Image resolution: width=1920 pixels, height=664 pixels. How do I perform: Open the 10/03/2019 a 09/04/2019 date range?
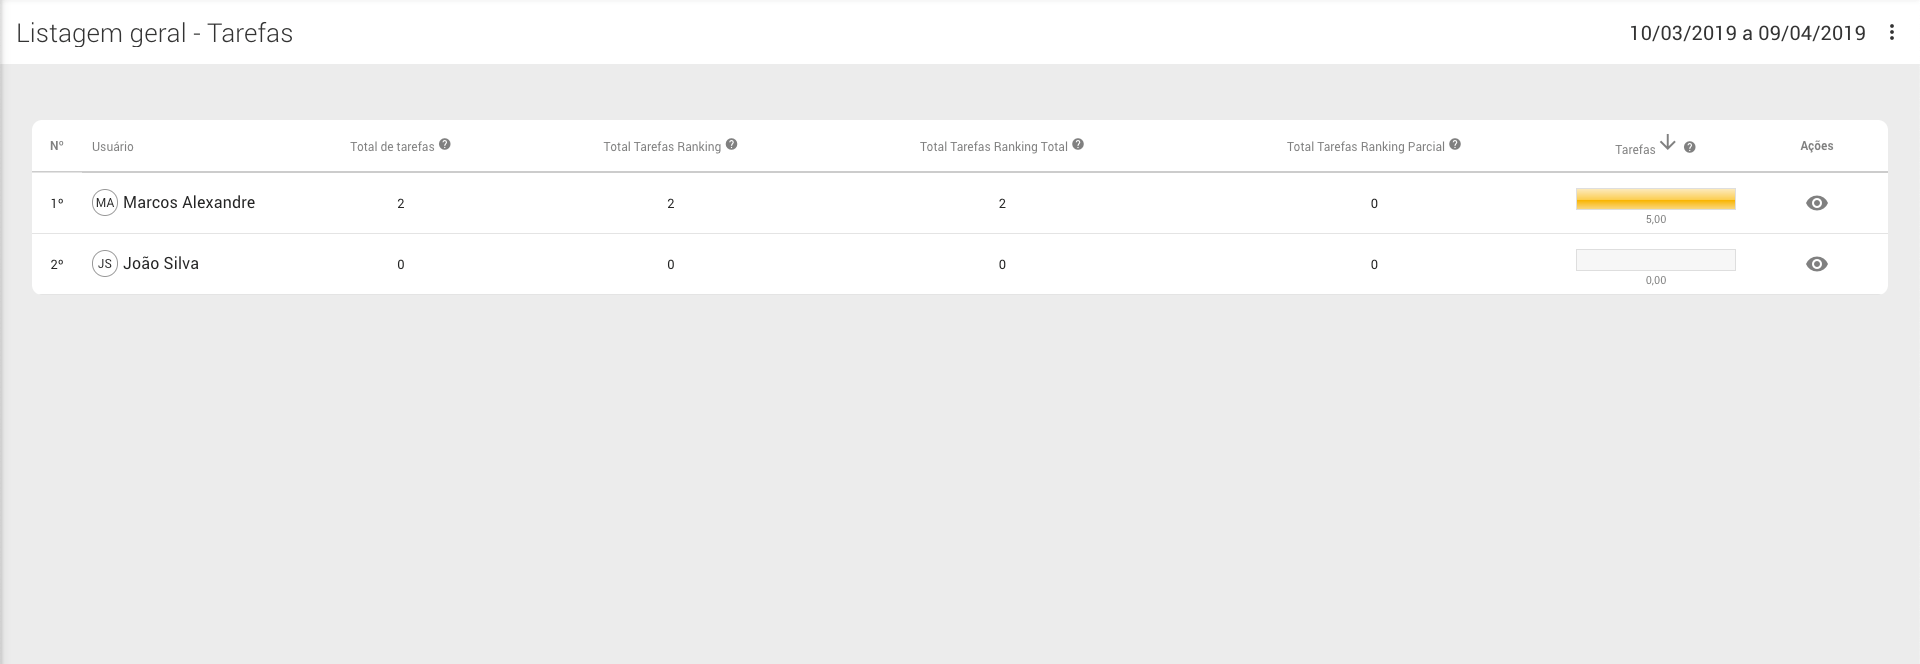click(1747, 33)
